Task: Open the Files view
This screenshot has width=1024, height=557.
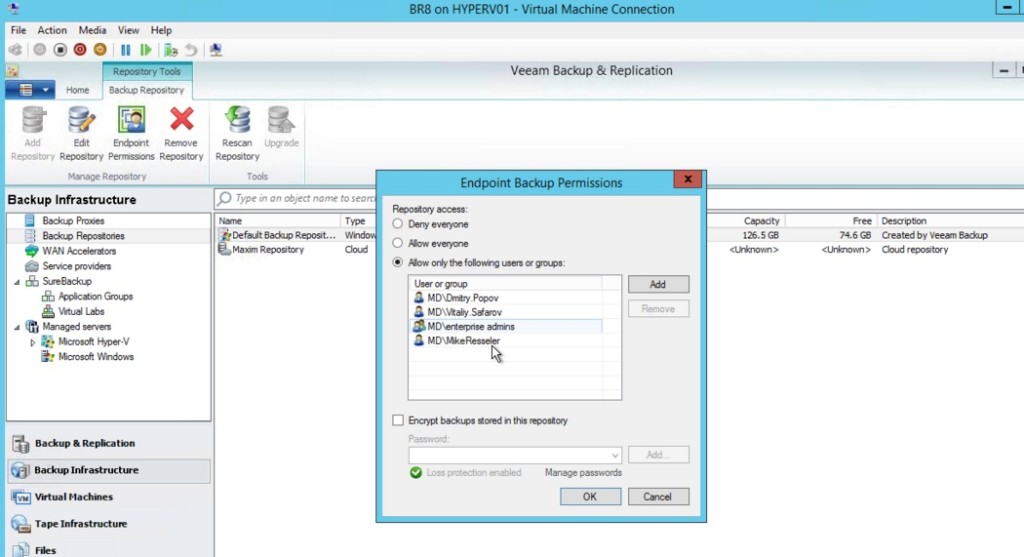Action: click(x=108, y=550)
